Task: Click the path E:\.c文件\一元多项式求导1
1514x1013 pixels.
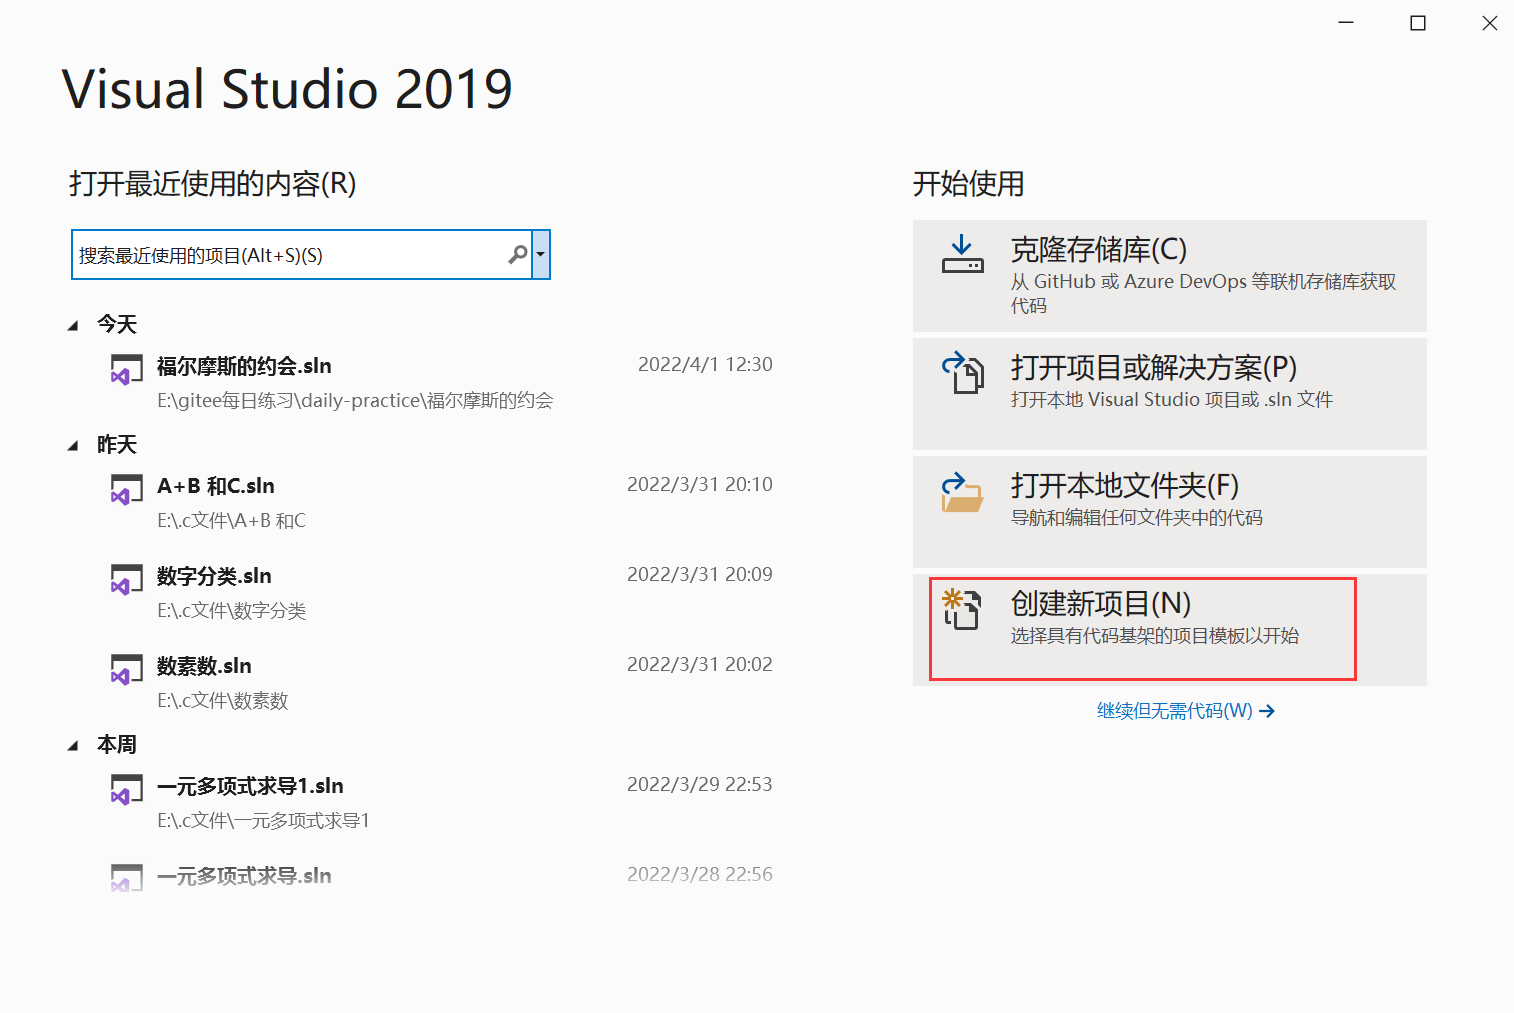Action: pyautogui.click(x=263, y=821)
